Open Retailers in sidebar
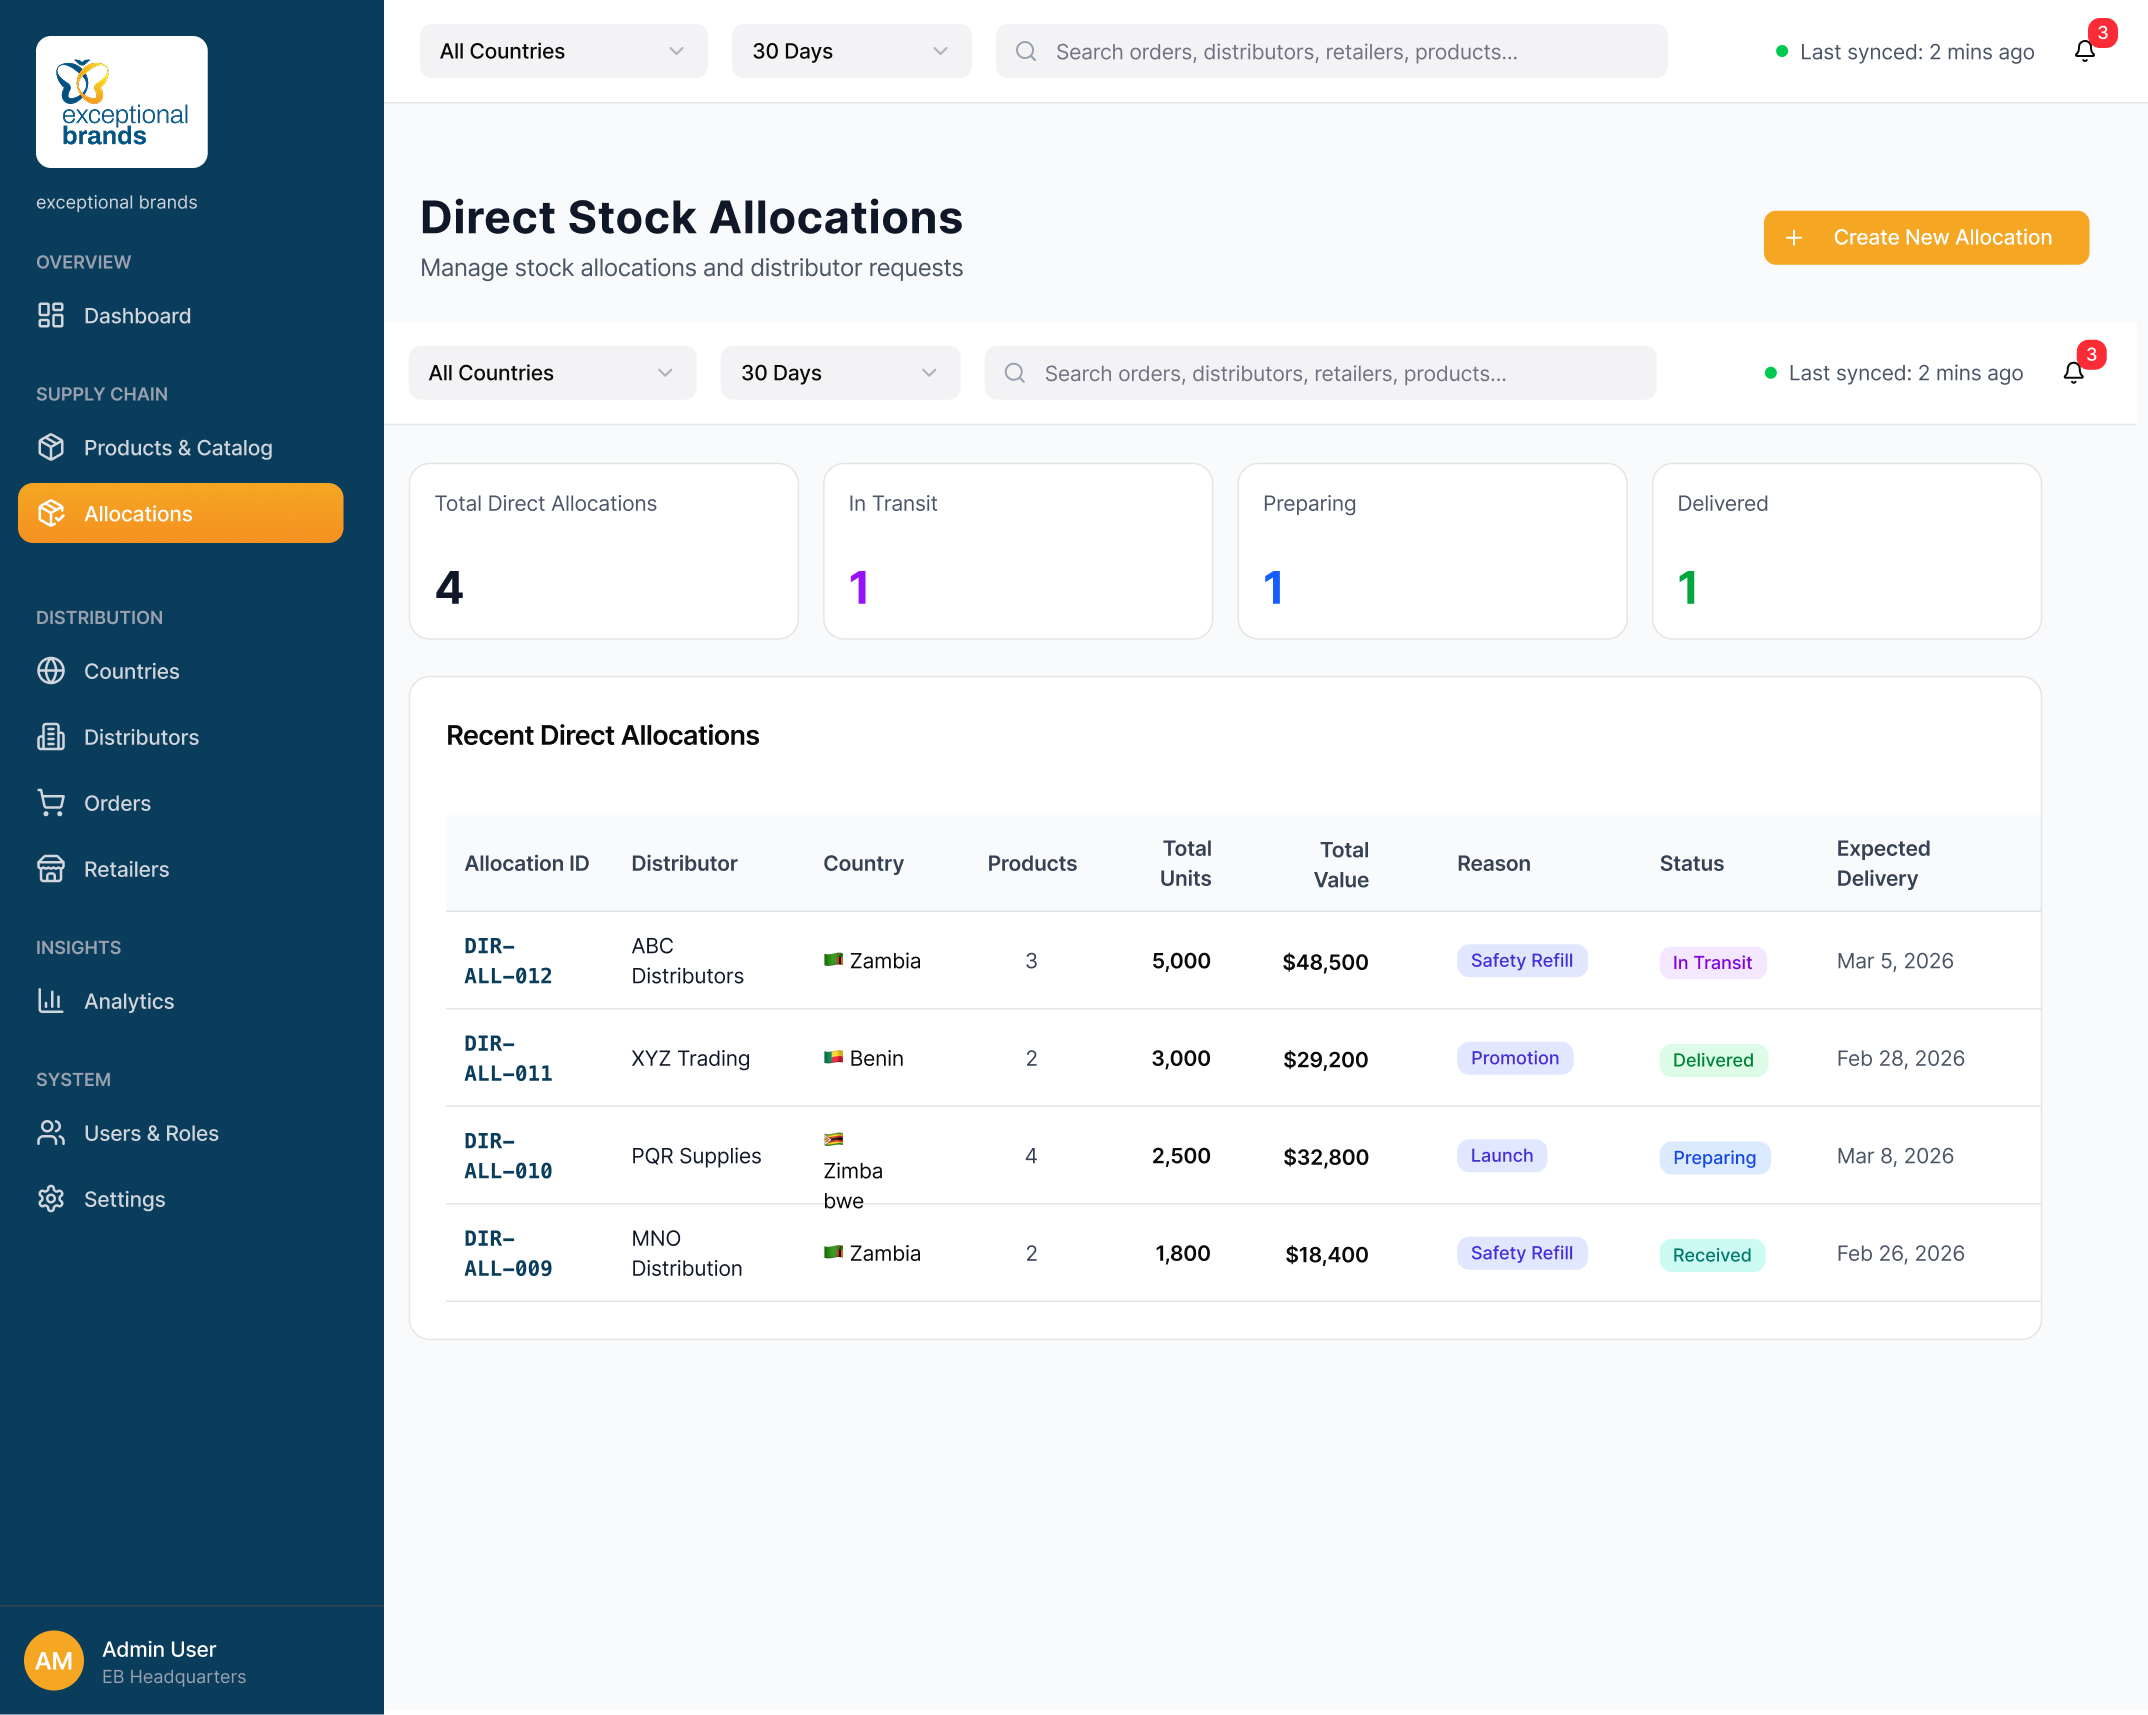2148x1715 pixels. 181,869
